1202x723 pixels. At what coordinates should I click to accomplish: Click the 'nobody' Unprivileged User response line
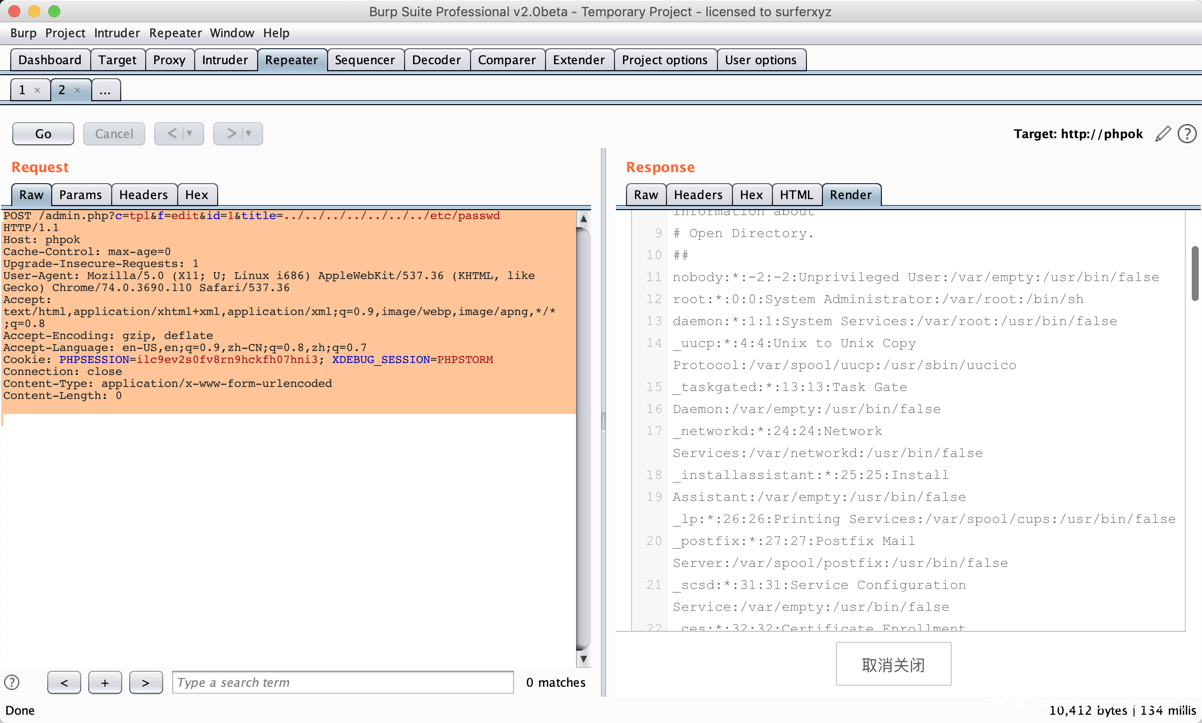[x=916, y=277]
